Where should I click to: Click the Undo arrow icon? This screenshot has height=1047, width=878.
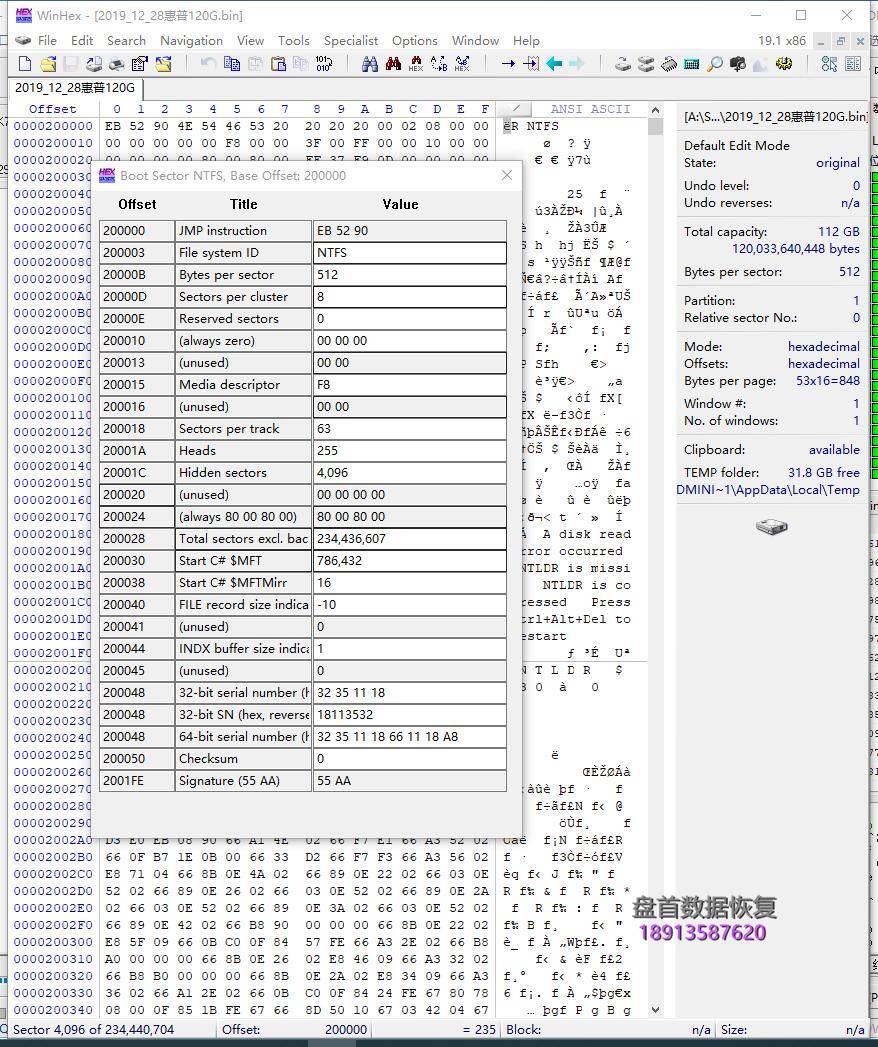[x=208, y=64]
